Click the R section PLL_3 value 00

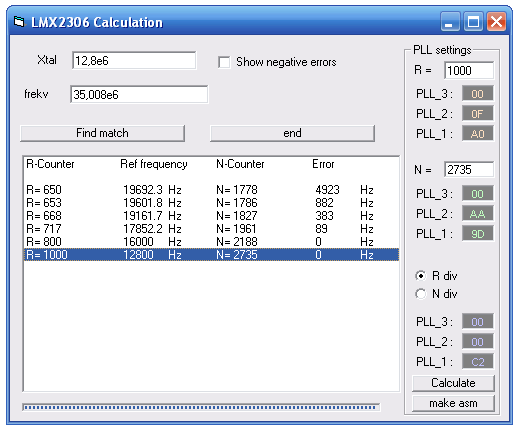point(477,94)
